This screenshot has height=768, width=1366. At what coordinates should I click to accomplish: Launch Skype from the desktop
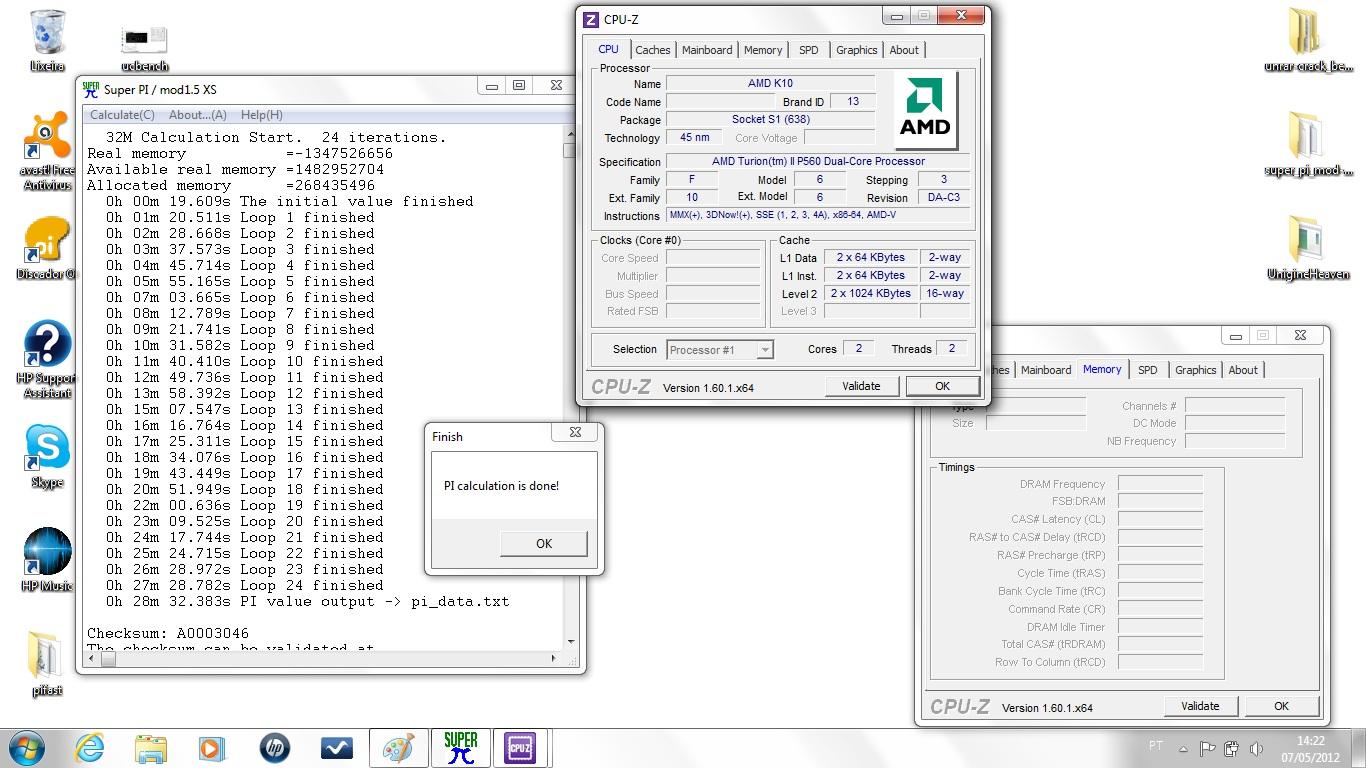47,456
